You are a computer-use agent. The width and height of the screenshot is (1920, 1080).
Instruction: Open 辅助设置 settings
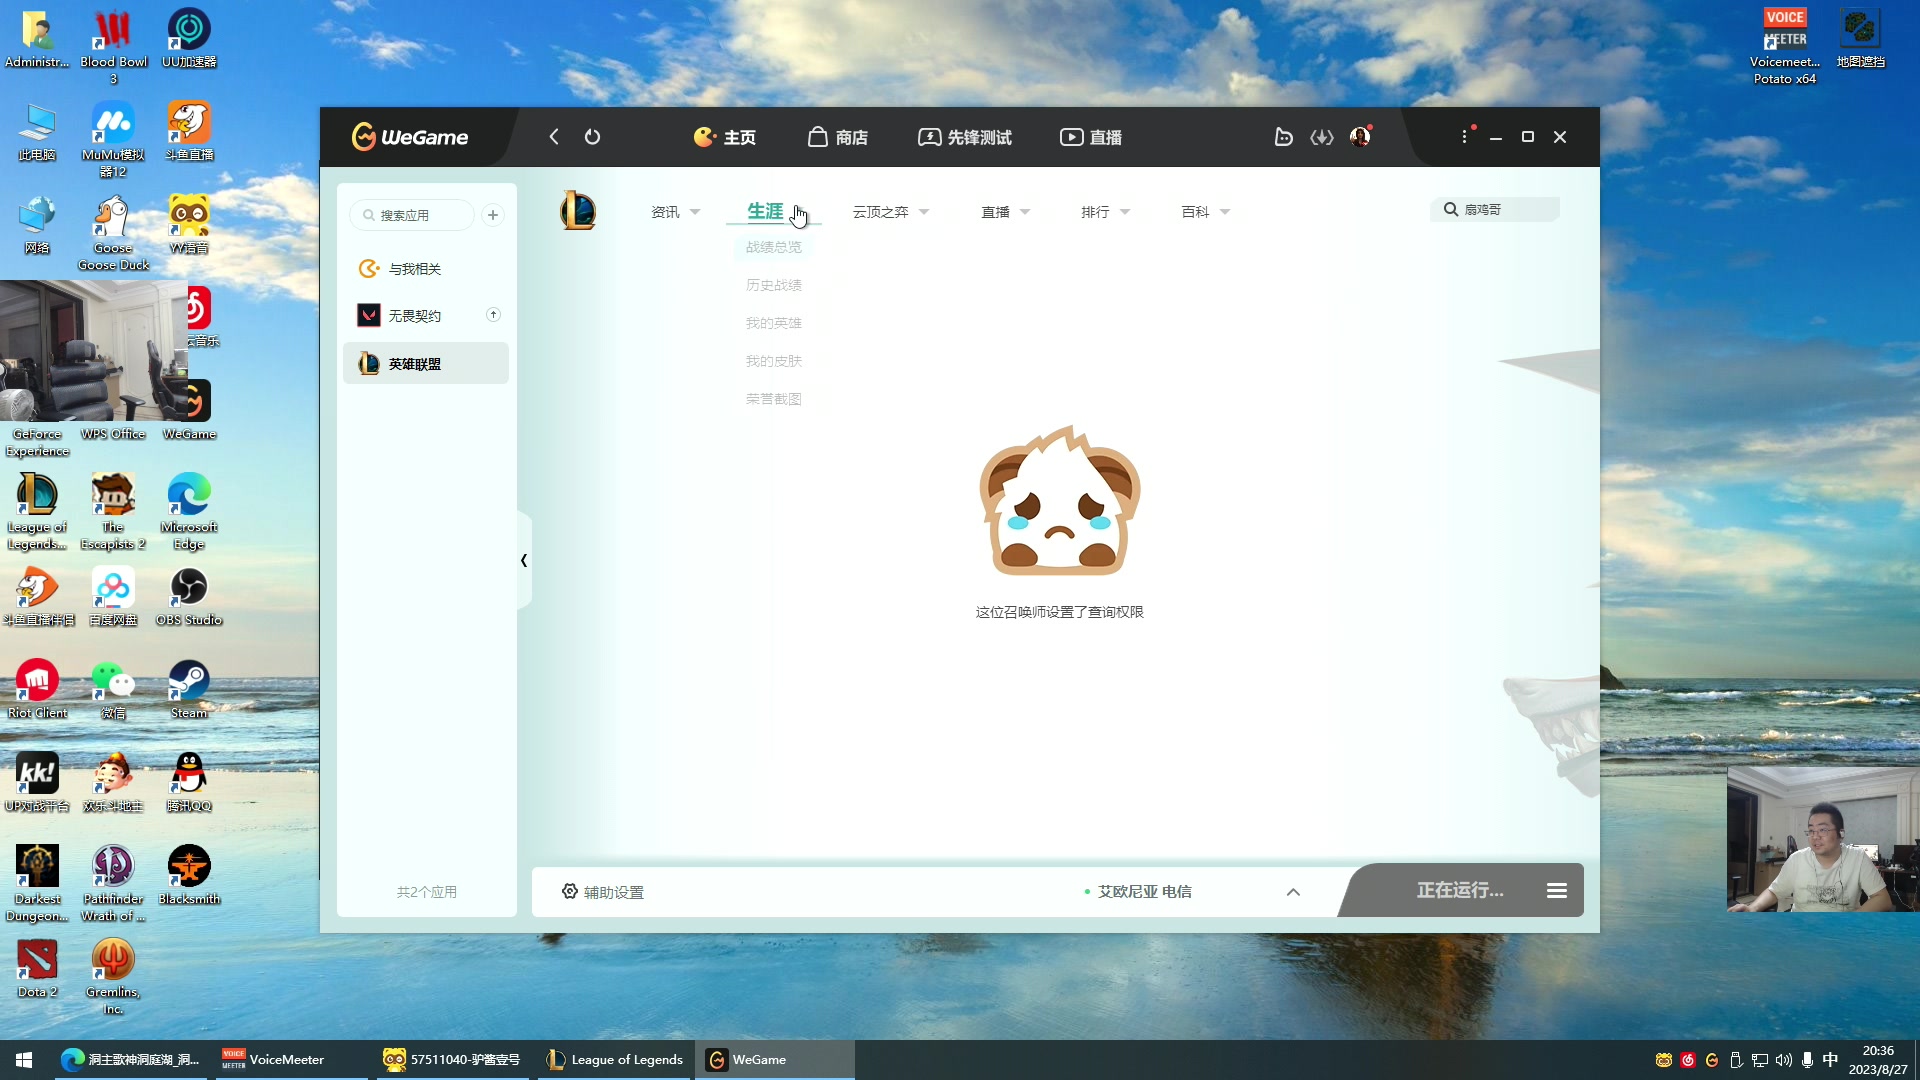coord(603,891)
